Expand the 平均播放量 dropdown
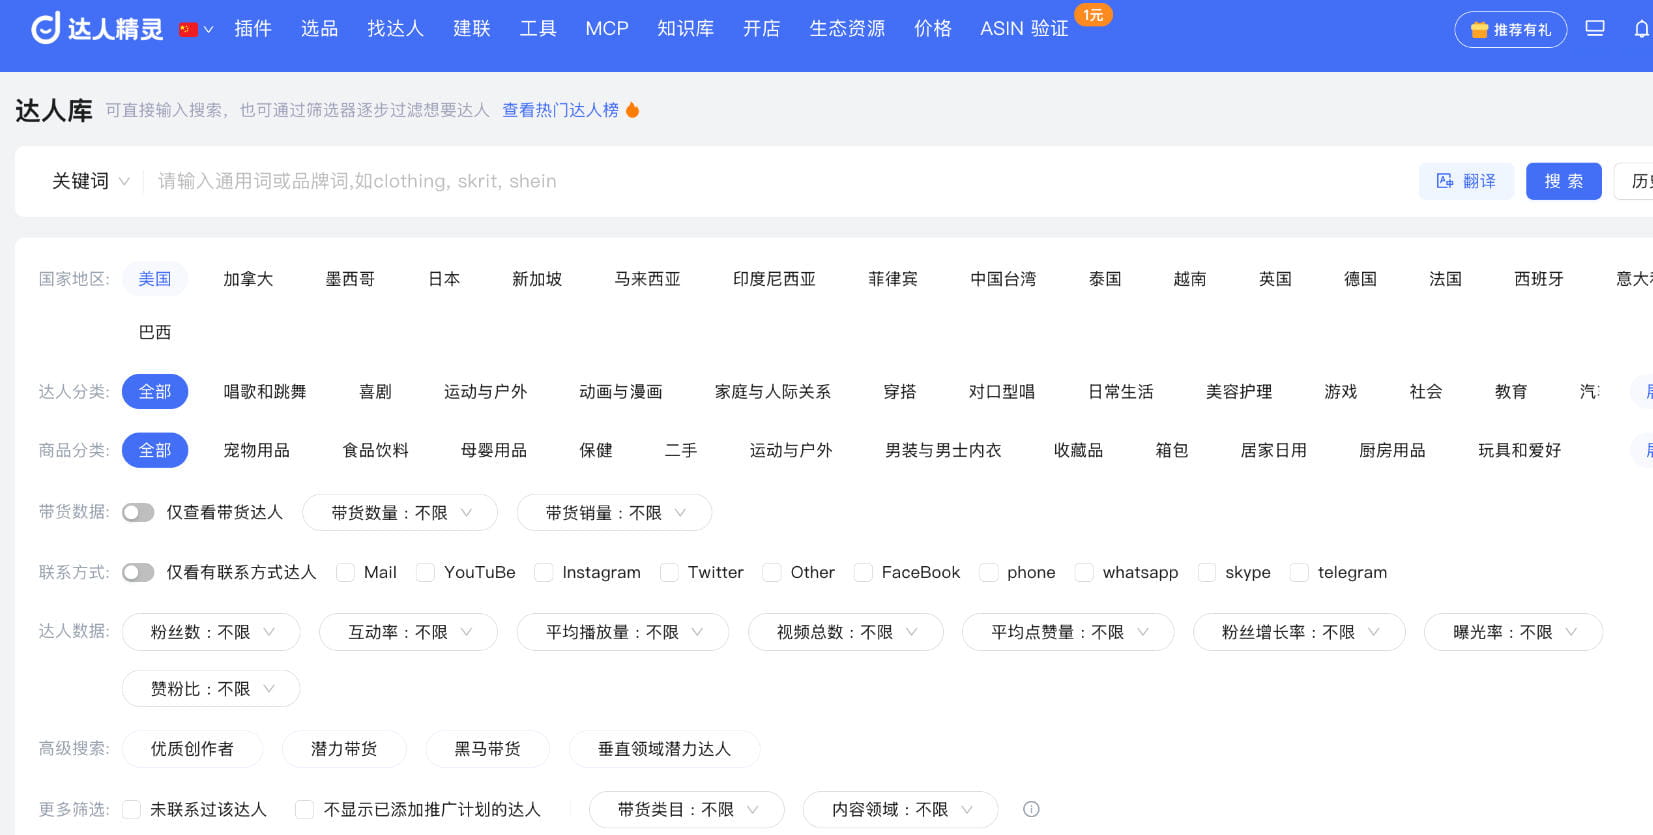Image resolution: width=1653 pixels, height=835 pixels. pyautogui.click(x=623, y=632)
